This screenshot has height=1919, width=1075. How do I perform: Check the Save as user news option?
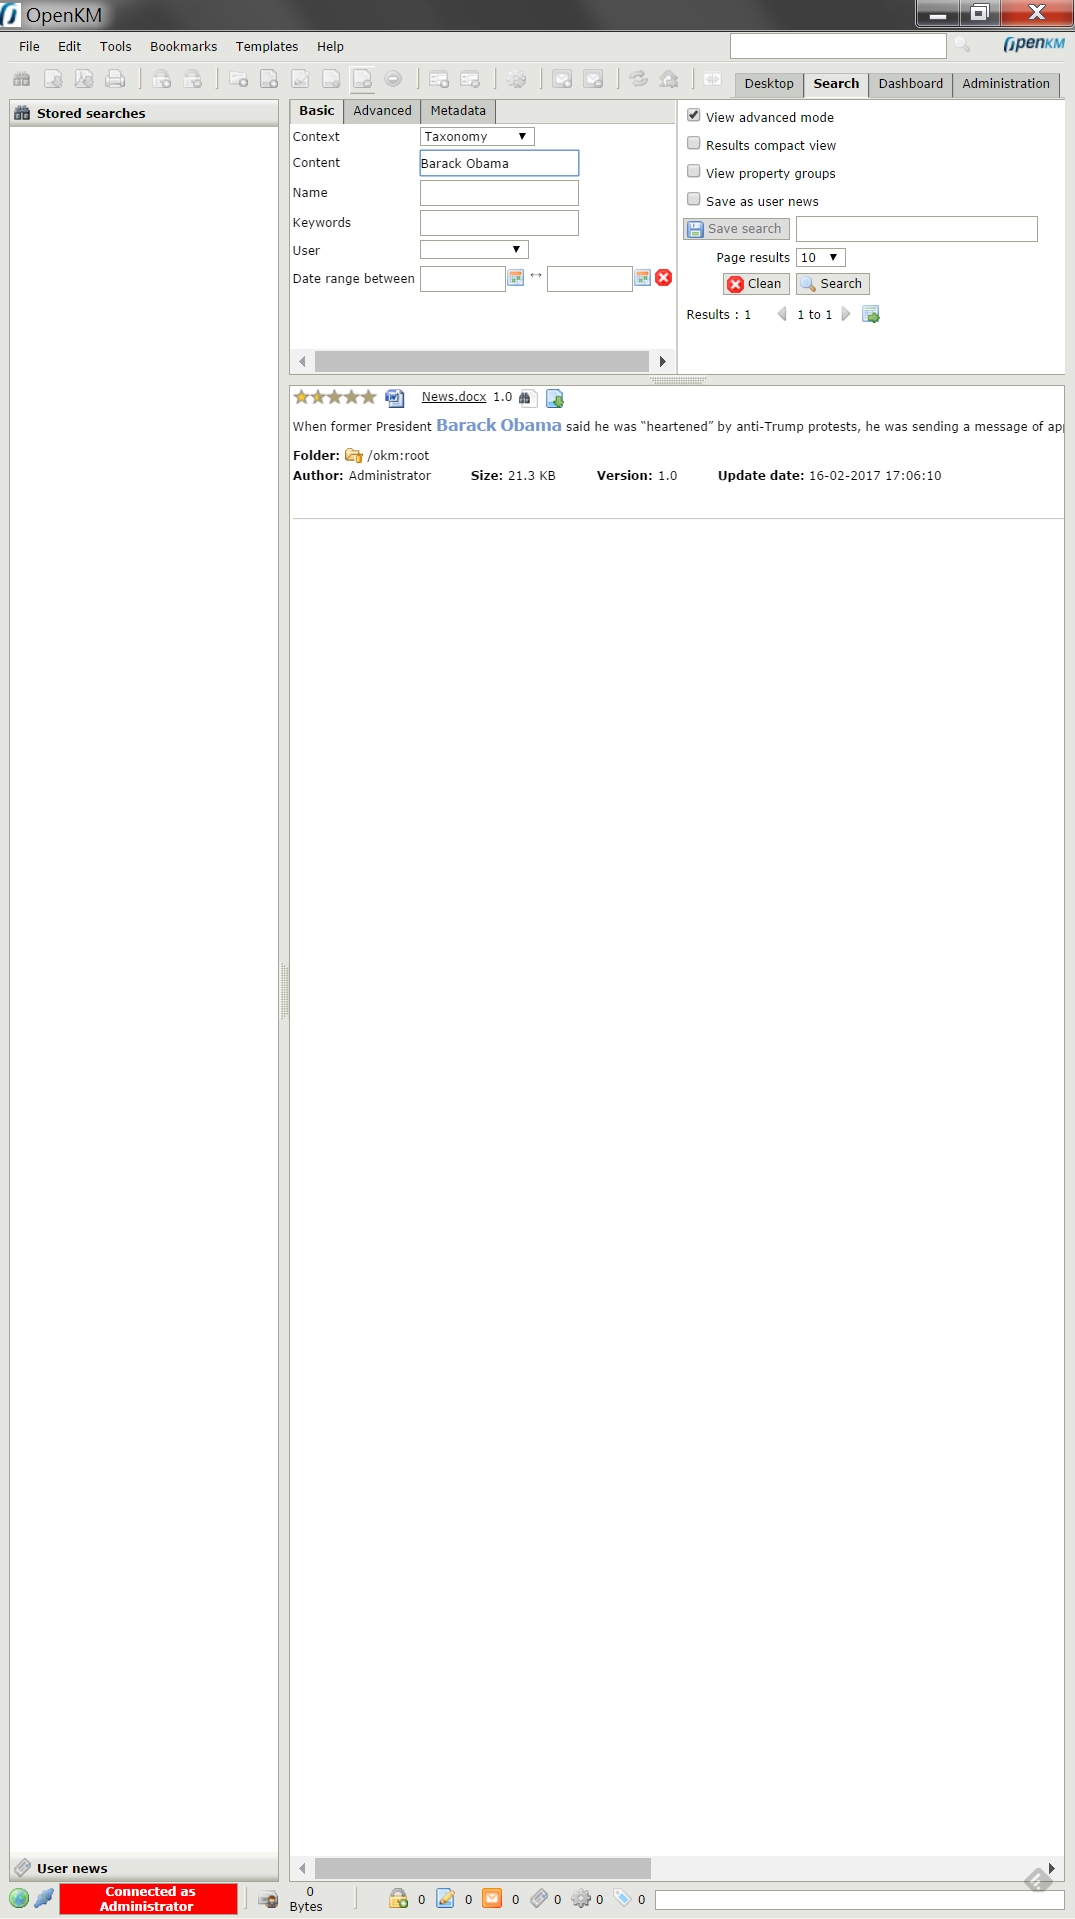[694, 200]
